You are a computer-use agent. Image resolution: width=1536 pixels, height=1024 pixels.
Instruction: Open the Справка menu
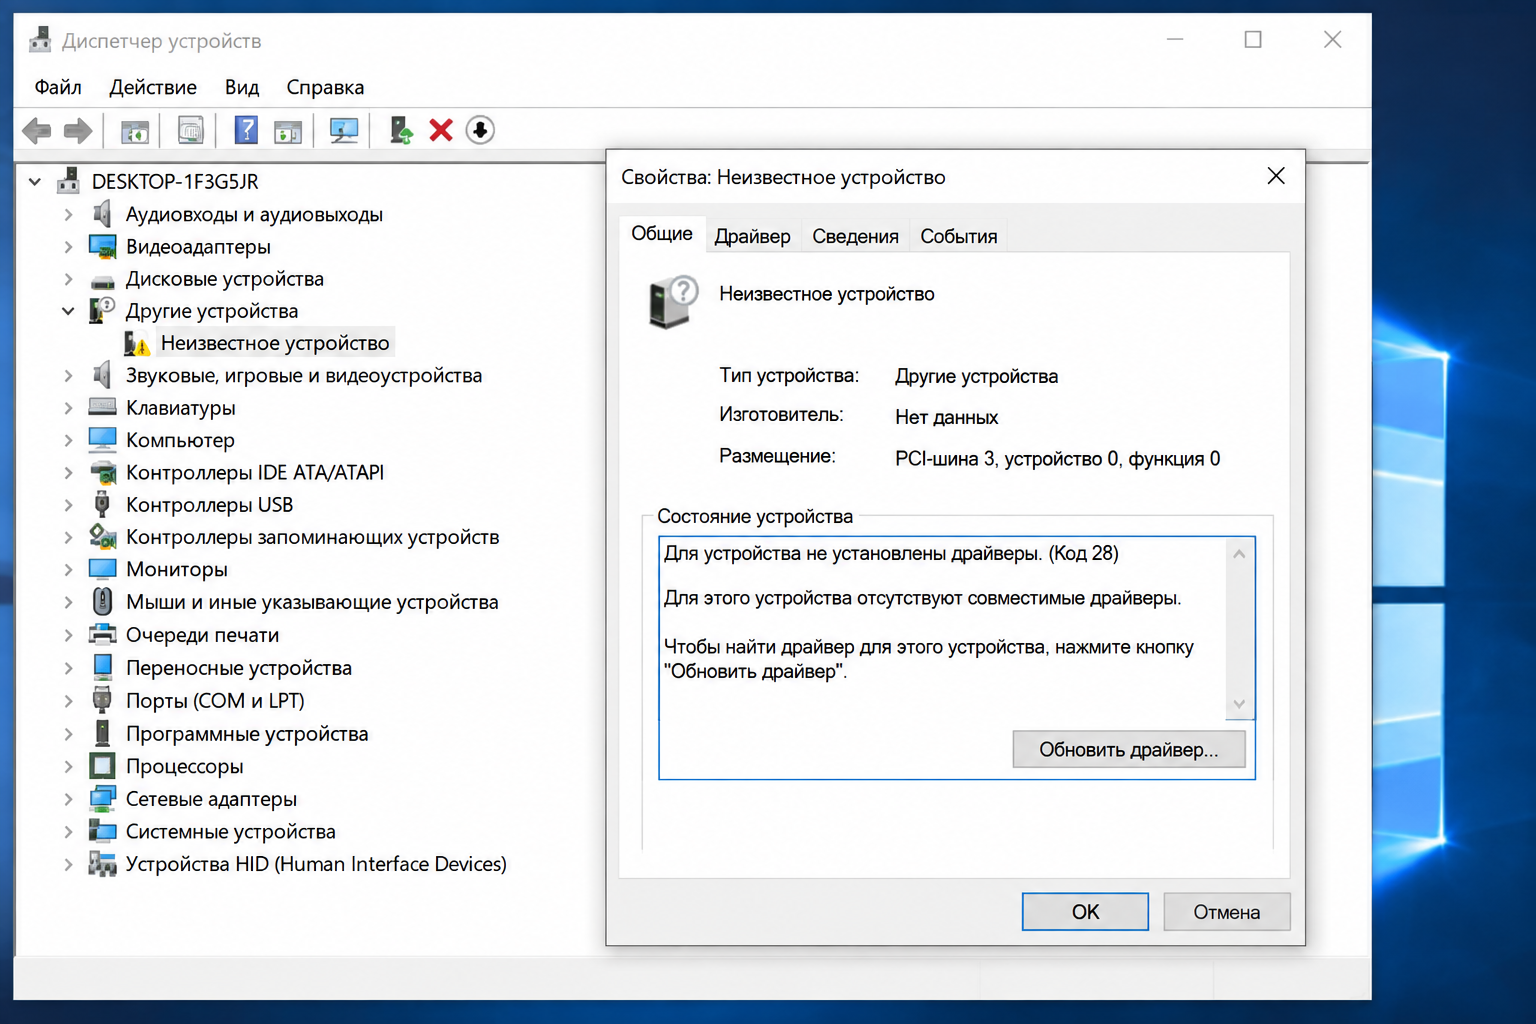coord(325,87)
